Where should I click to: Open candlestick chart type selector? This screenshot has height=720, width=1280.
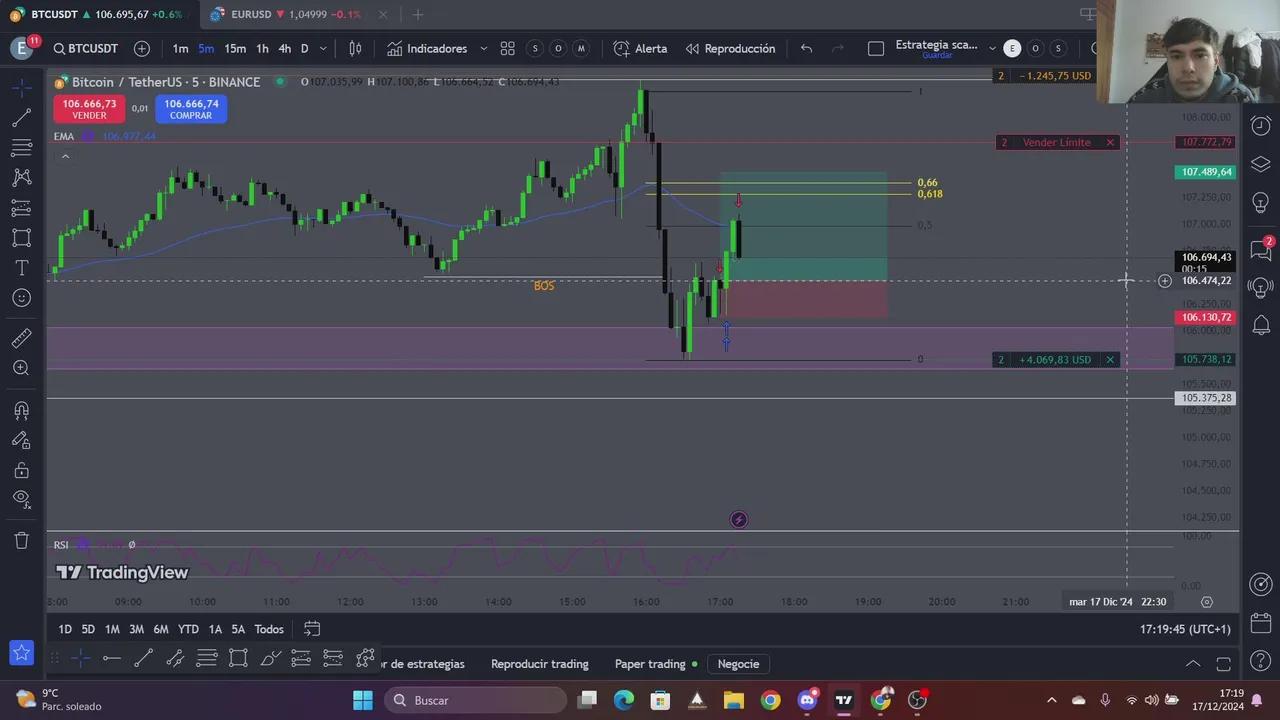pyautogui.click(x=355, y=49)
